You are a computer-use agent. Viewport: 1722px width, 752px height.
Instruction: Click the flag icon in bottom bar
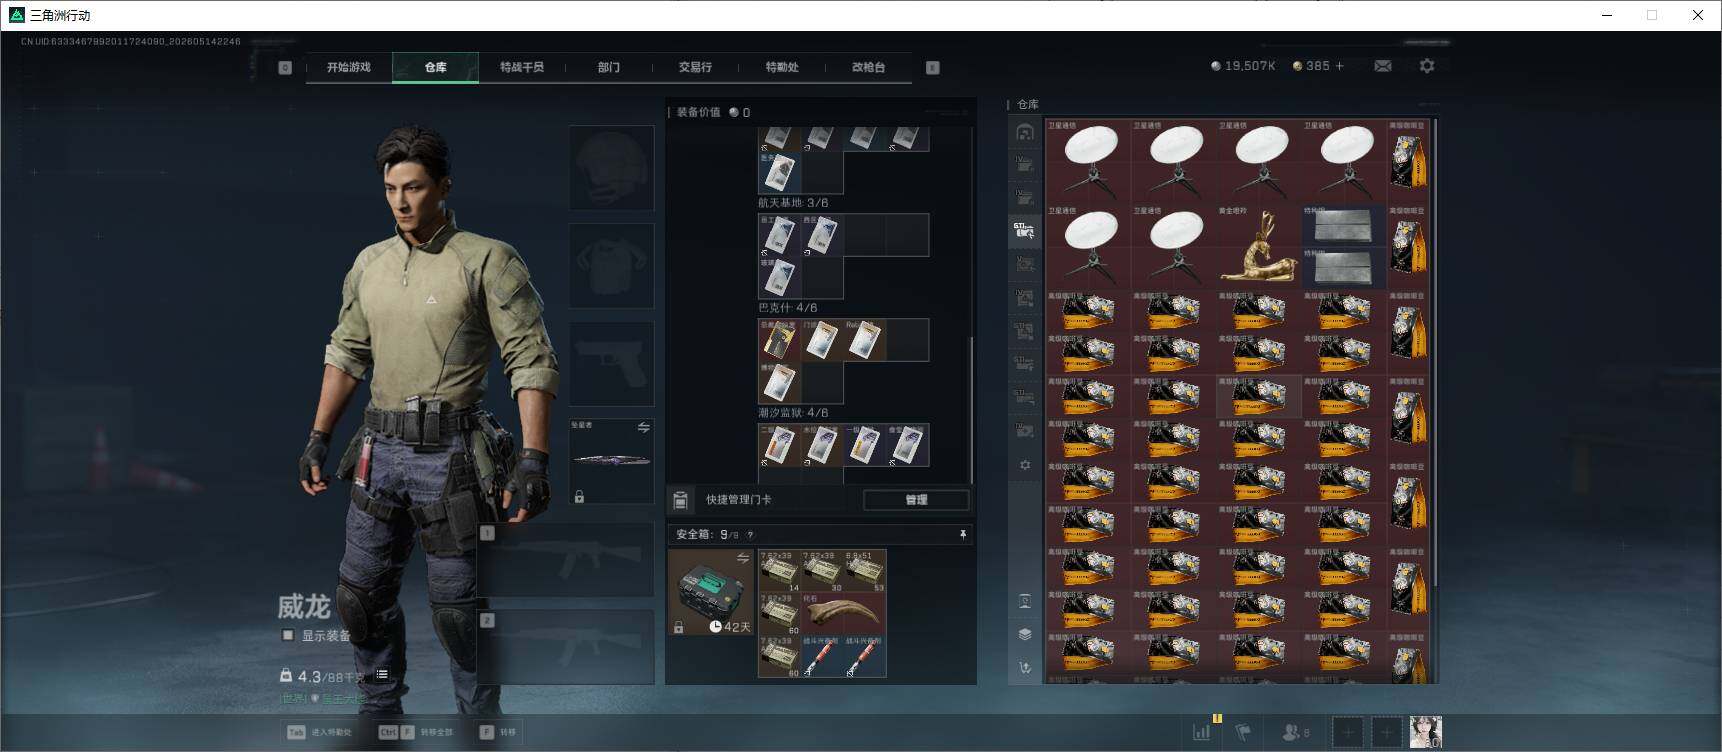coord(1243,732)
